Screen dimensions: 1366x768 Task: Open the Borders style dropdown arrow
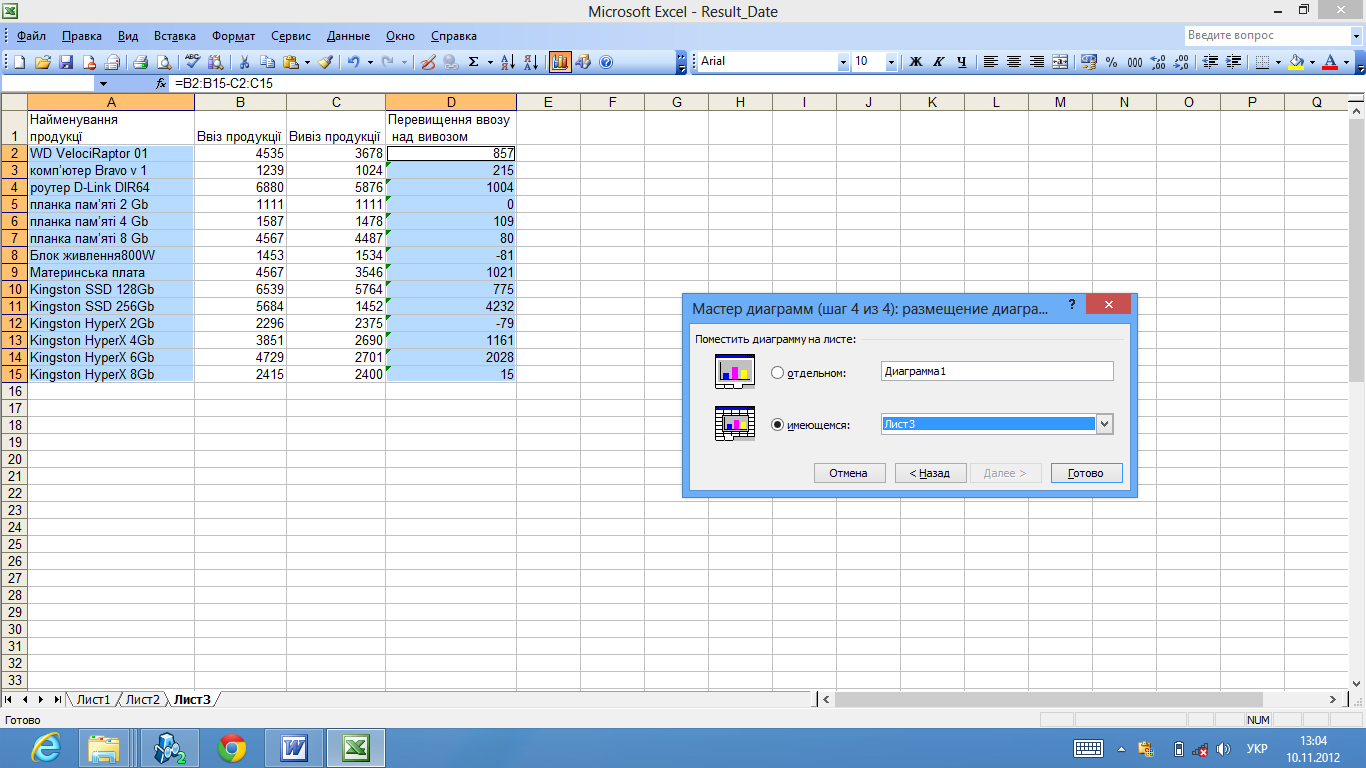click(1278, 62)
